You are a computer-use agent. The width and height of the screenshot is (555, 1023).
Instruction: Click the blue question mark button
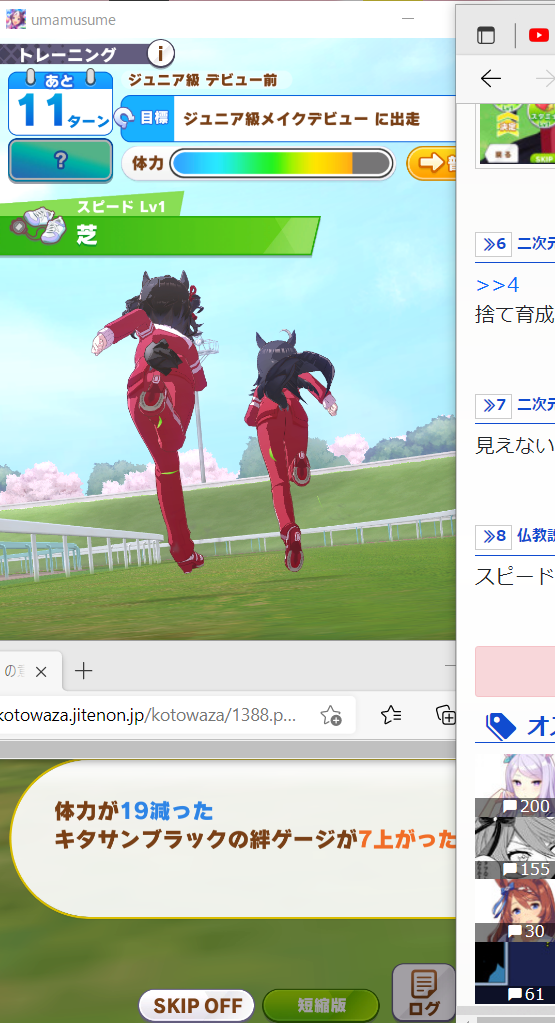point(61,160)
